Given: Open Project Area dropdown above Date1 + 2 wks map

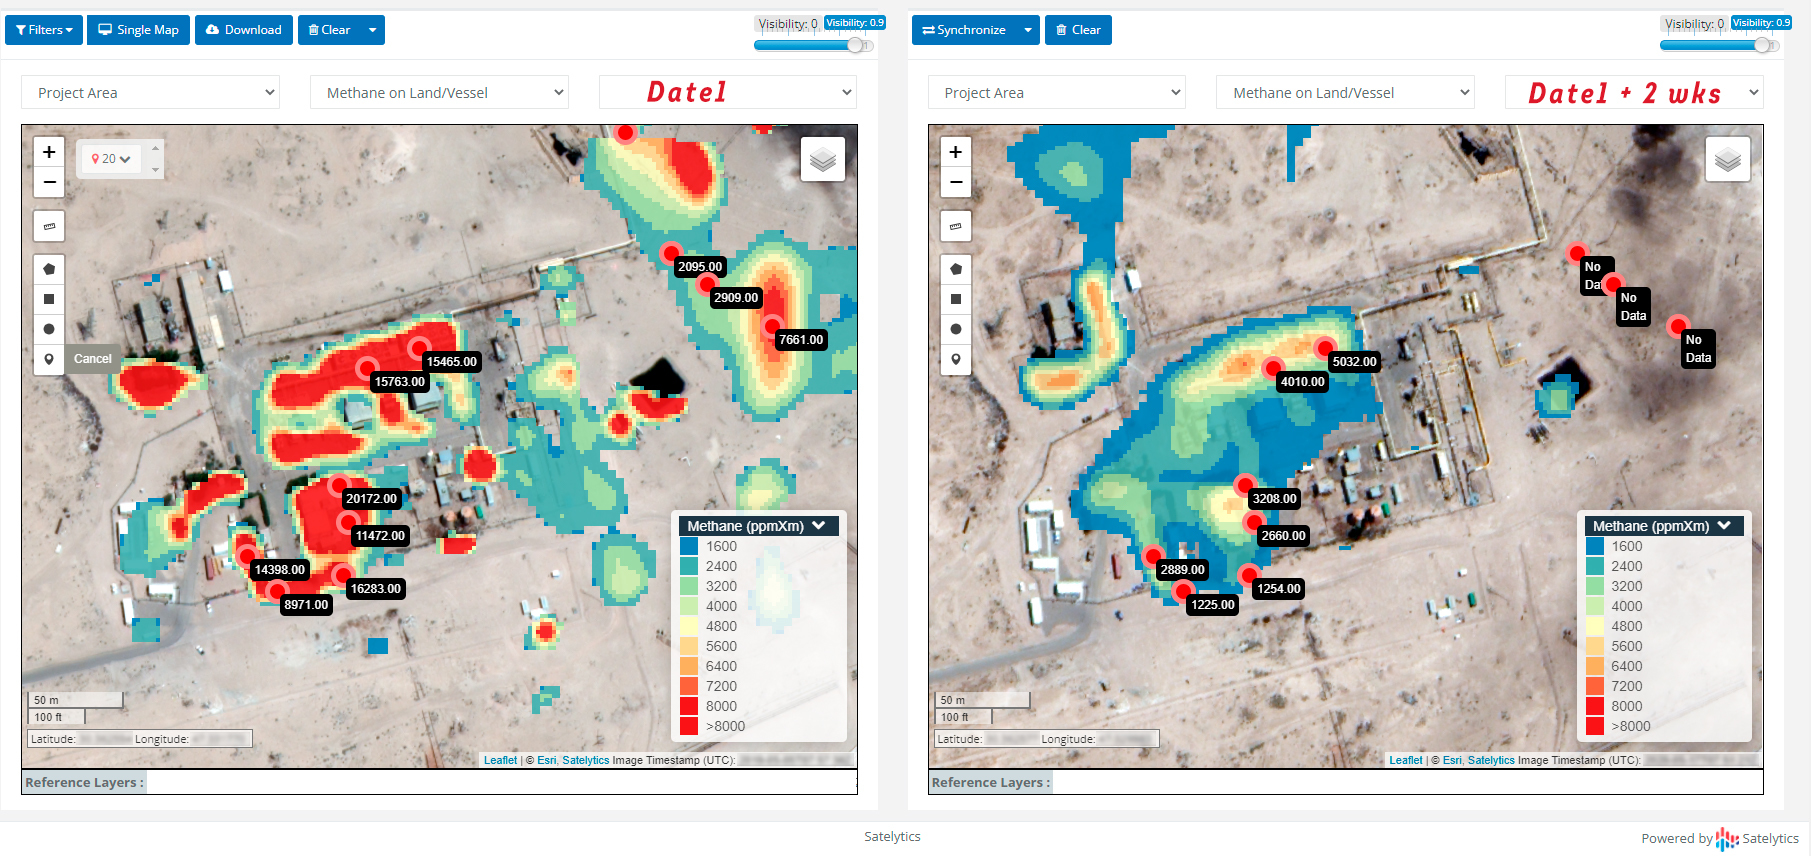Looking at the screenshot, I should pyautogui.click(x=1056, y=93).
